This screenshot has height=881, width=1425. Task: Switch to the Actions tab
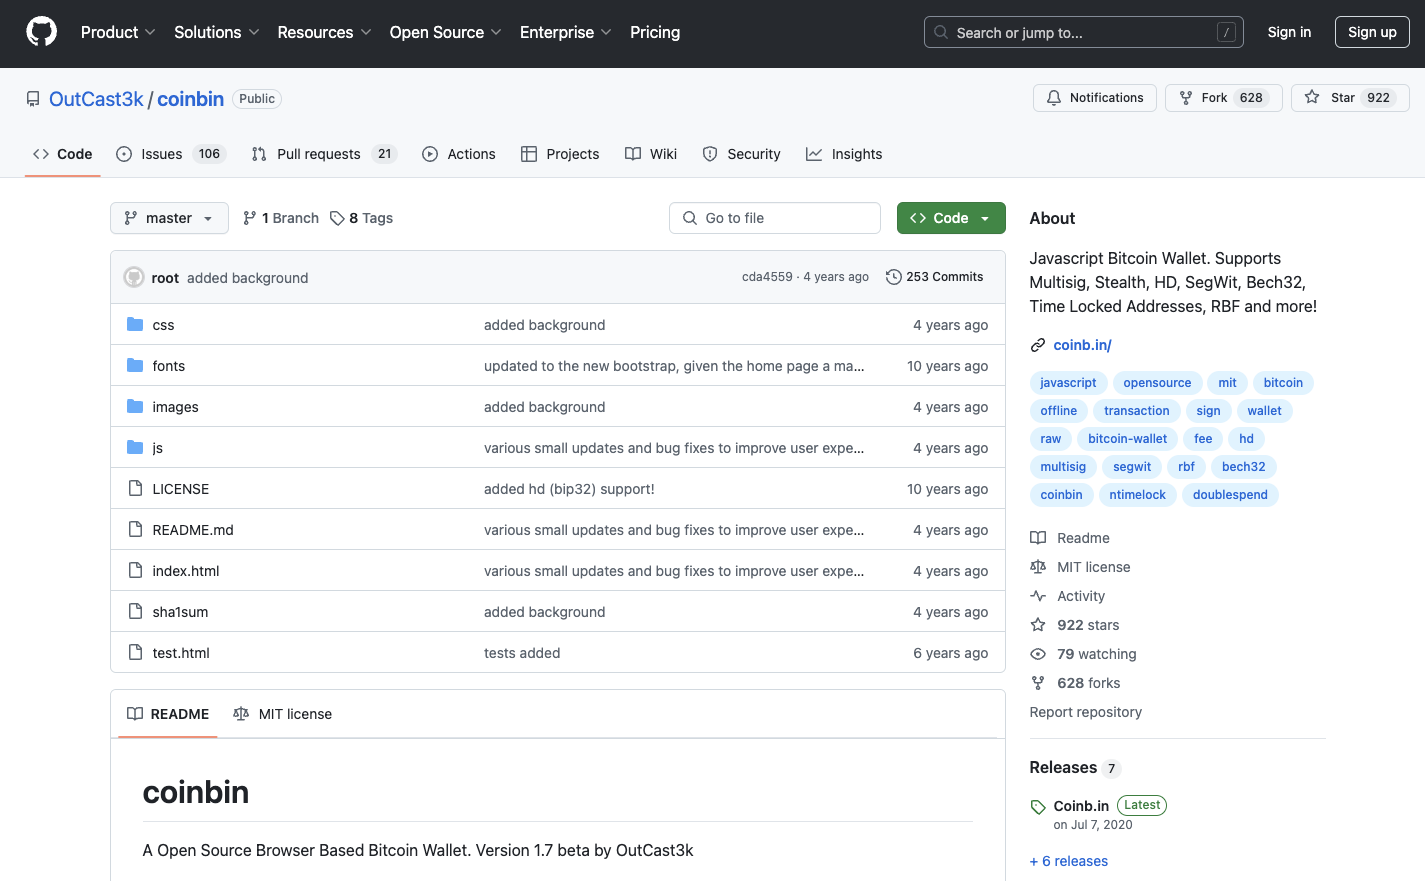point(459,154)
